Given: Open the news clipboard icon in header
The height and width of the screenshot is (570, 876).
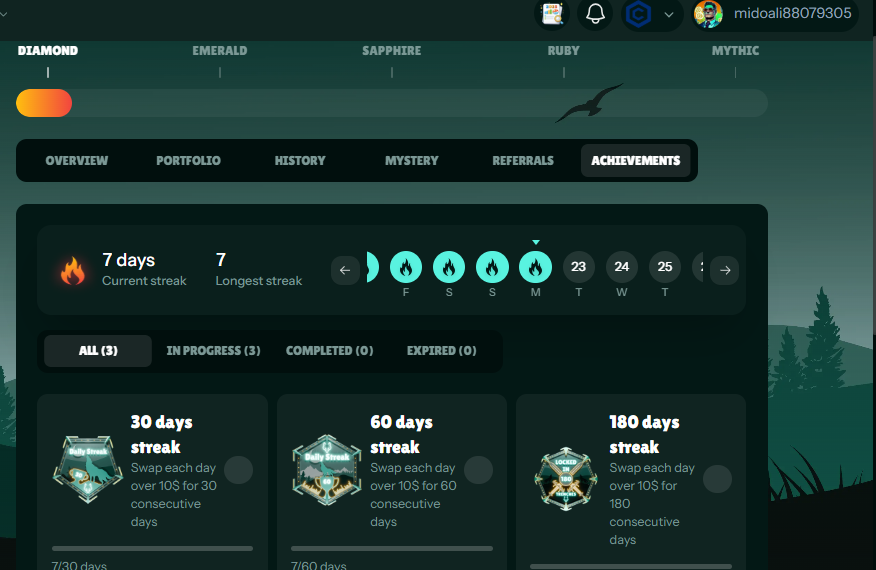Looking at the screenshot, I should [x=552, y=13].
